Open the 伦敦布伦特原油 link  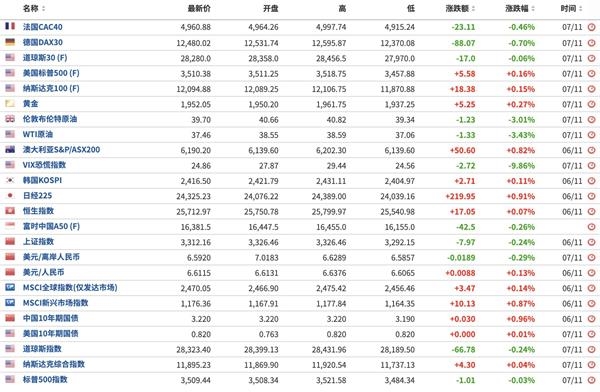pyautogui.click(x=50, y=119)
